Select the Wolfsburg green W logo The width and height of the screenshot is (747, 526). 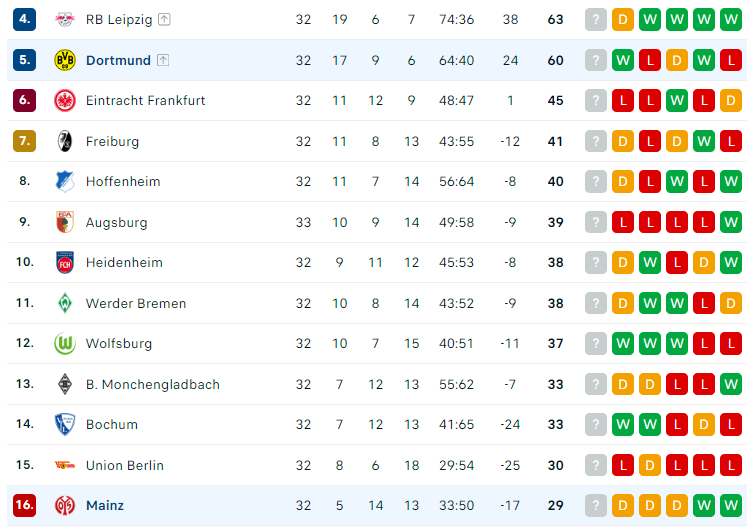pyautogui.click(x=65, y=344)
